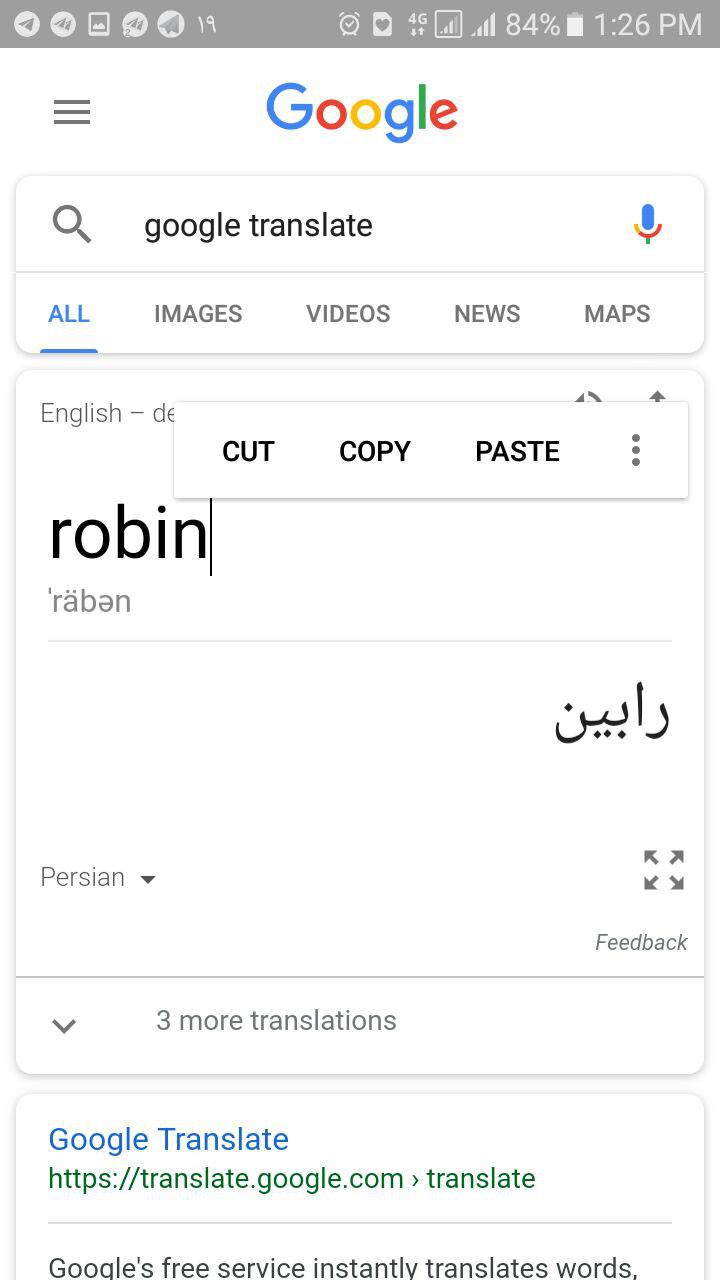720x1280 pixels.
Task: Start voice search with microphone
Action: pyautogui.click(x=648, y=224)
